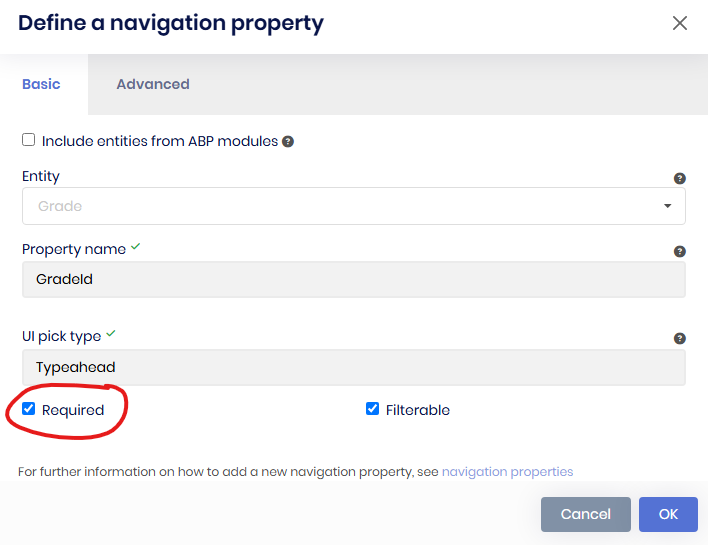Click the help icon beside ABP modules
The image size is (708, 545).
click(288, 142)
